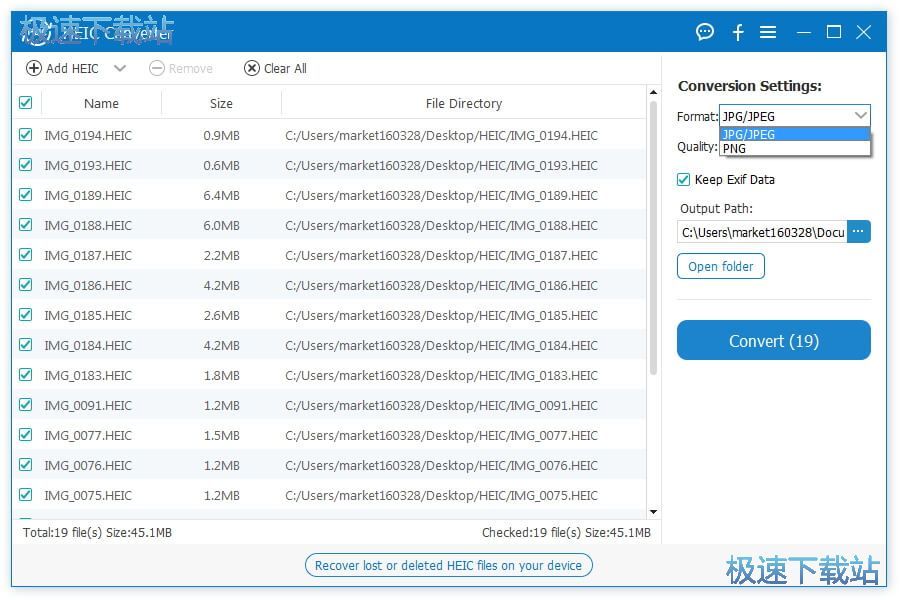Image resolution: width=900 pixels, height=600 pixels.
Task: Browse output path with ellipsis button
Action: (x=859, y=232)
